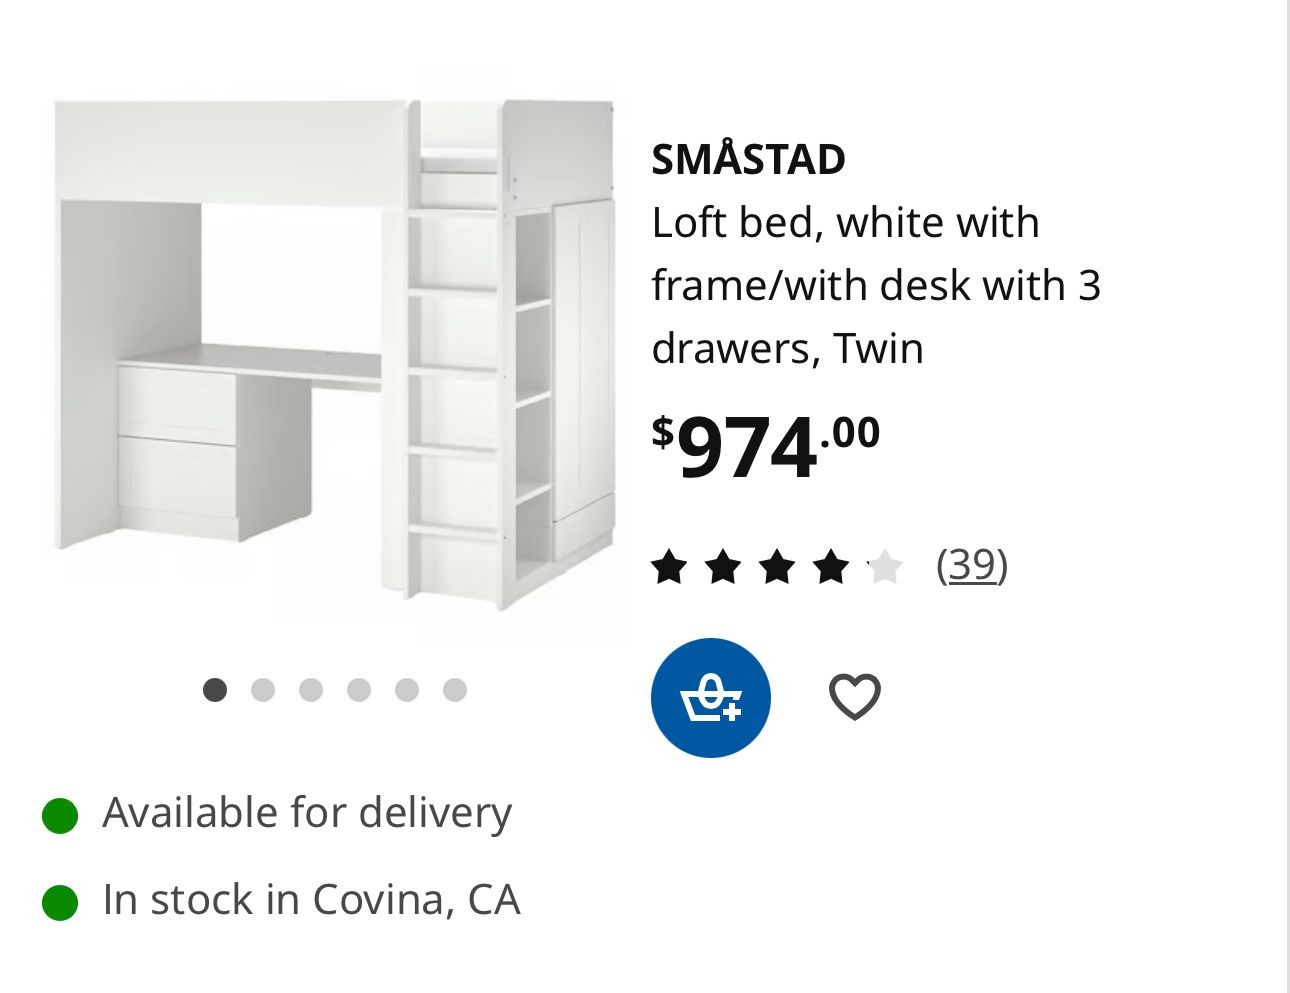This screenshot has width=1290, height=993.
Task: Switch to the second carousel image dot
Action: [x=263, y=690]
